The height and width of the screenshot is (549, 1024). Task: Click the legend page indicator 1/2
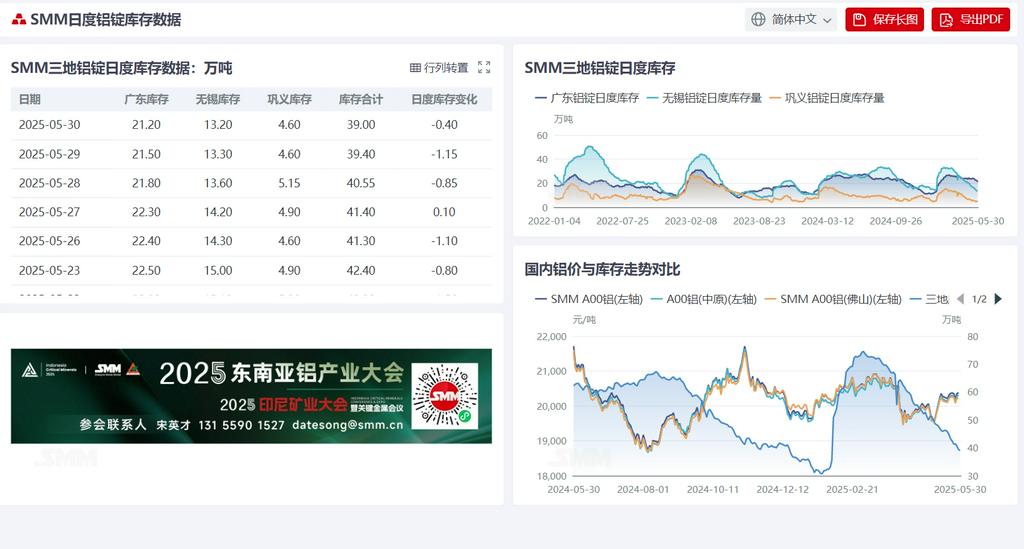[x=979, y=299]
